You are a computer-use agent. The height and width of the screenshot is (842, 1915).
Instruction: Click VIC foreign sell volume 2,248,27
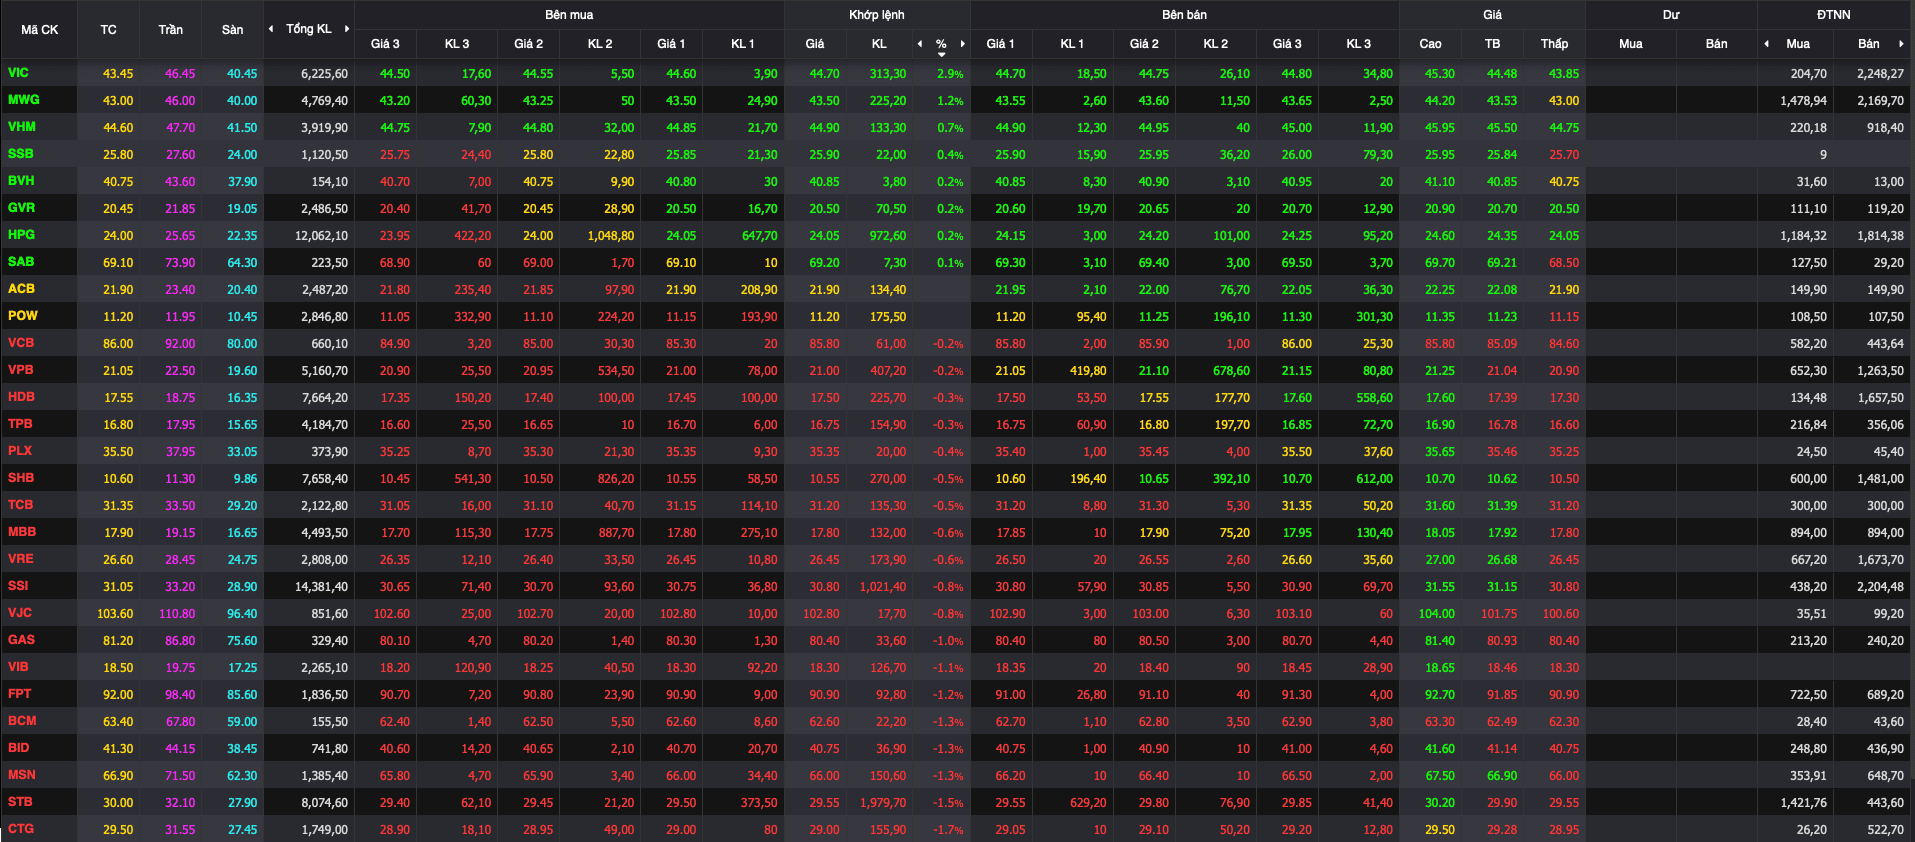click(1880, 74)
